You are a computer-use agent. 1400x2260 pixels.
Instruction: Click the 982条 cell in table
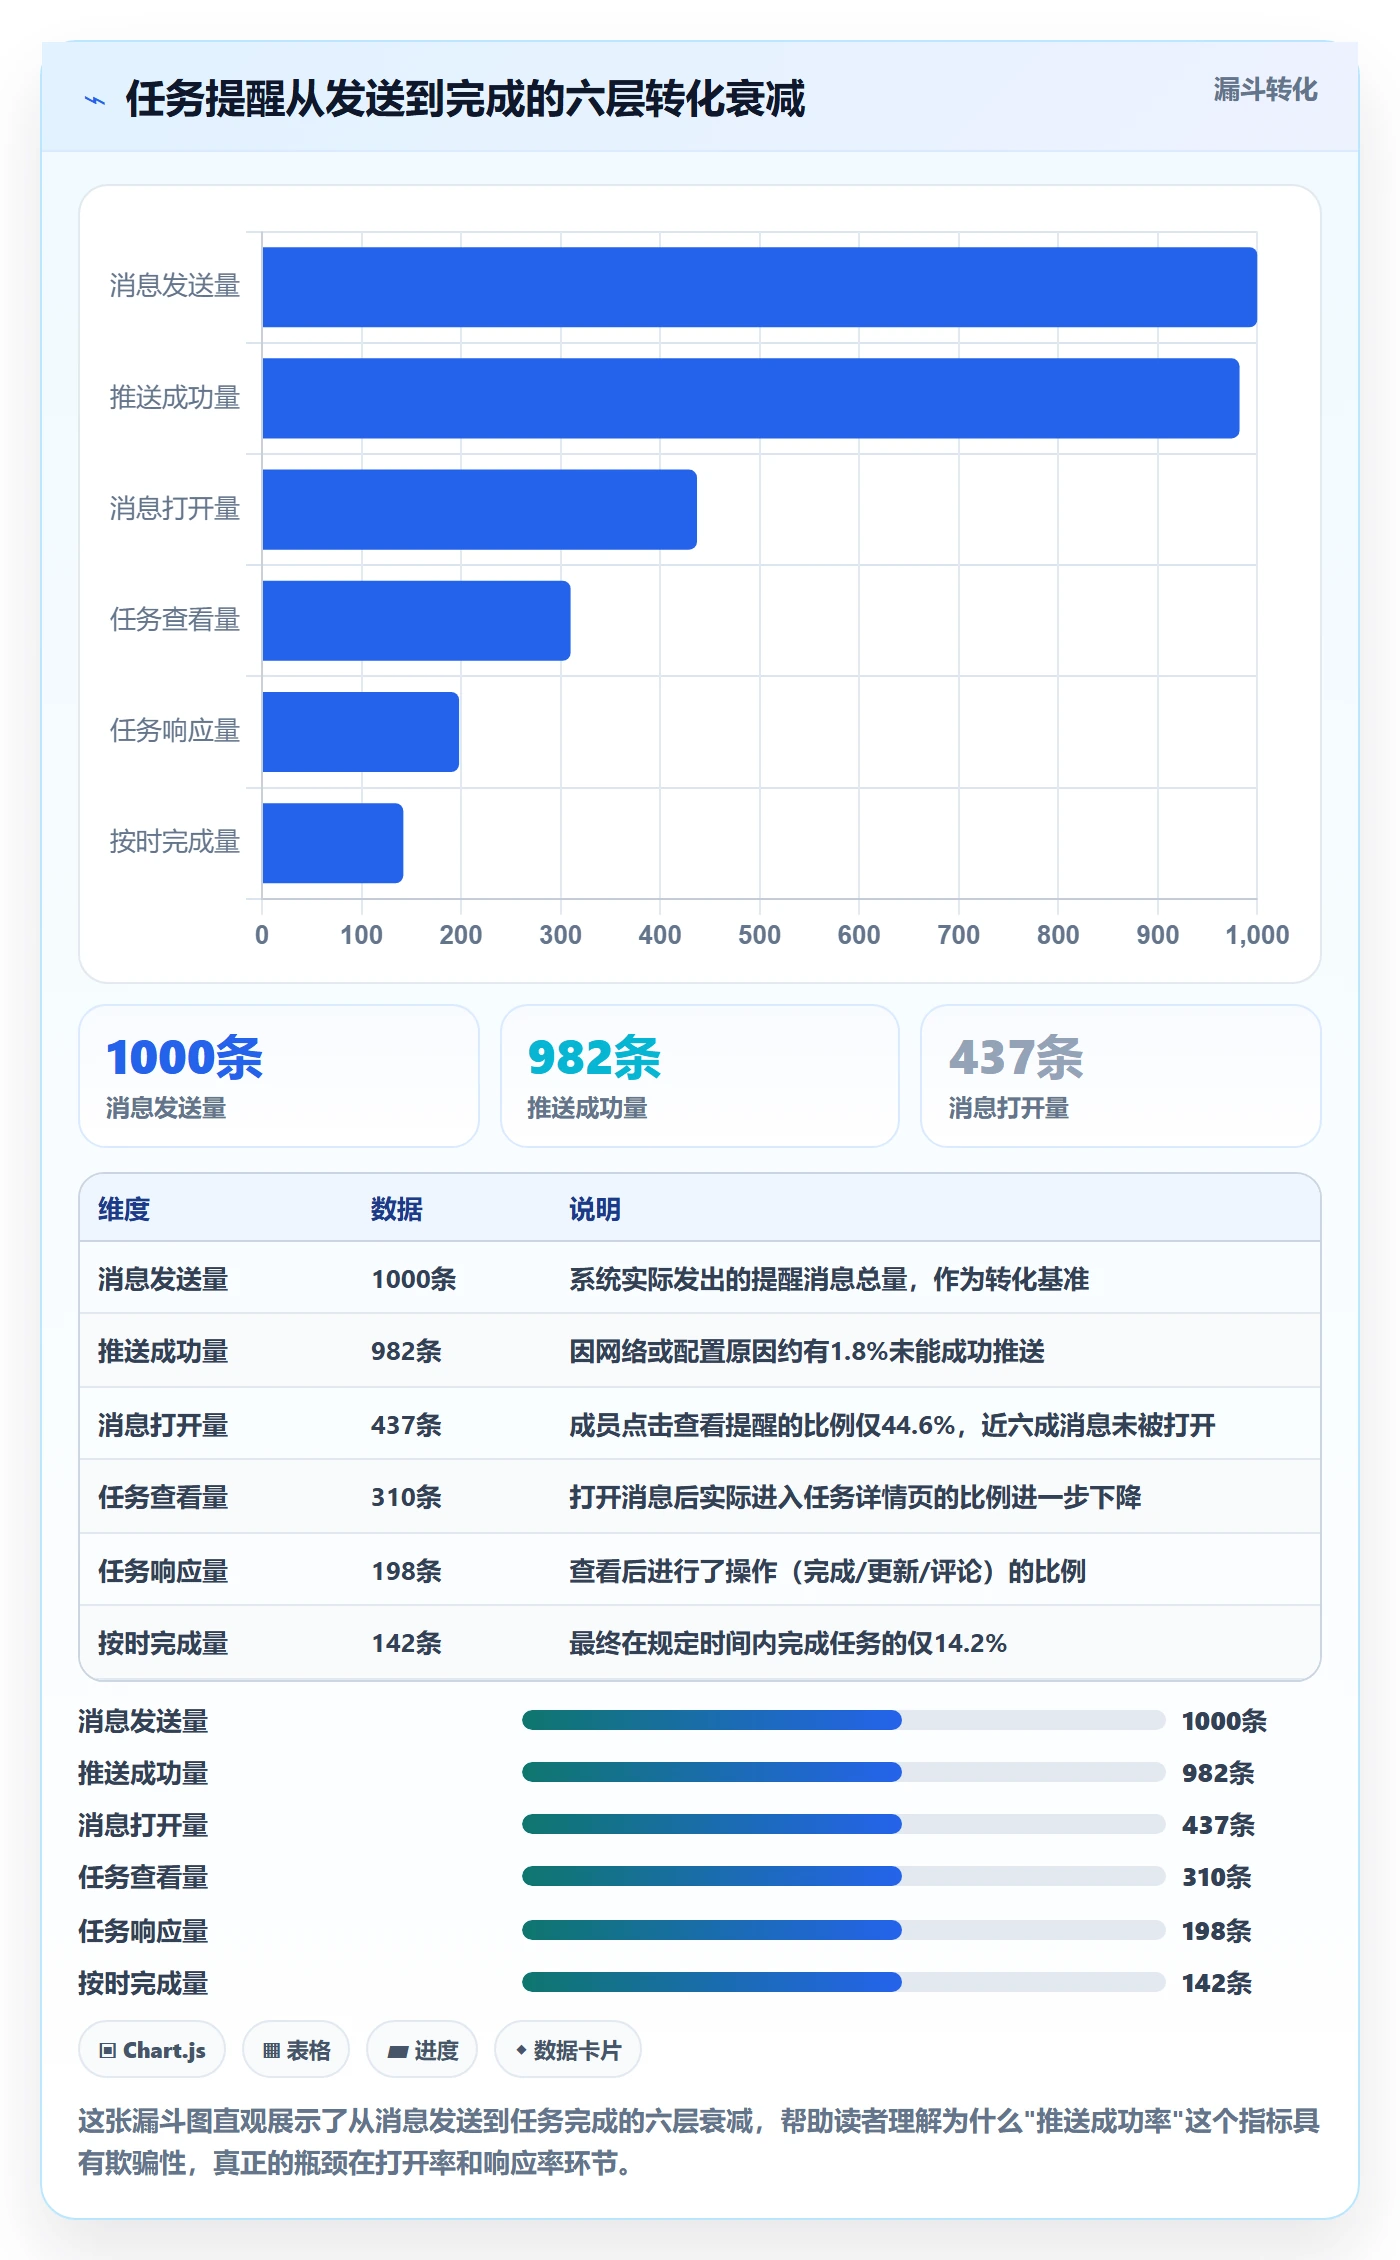(x=407, y=1351)
